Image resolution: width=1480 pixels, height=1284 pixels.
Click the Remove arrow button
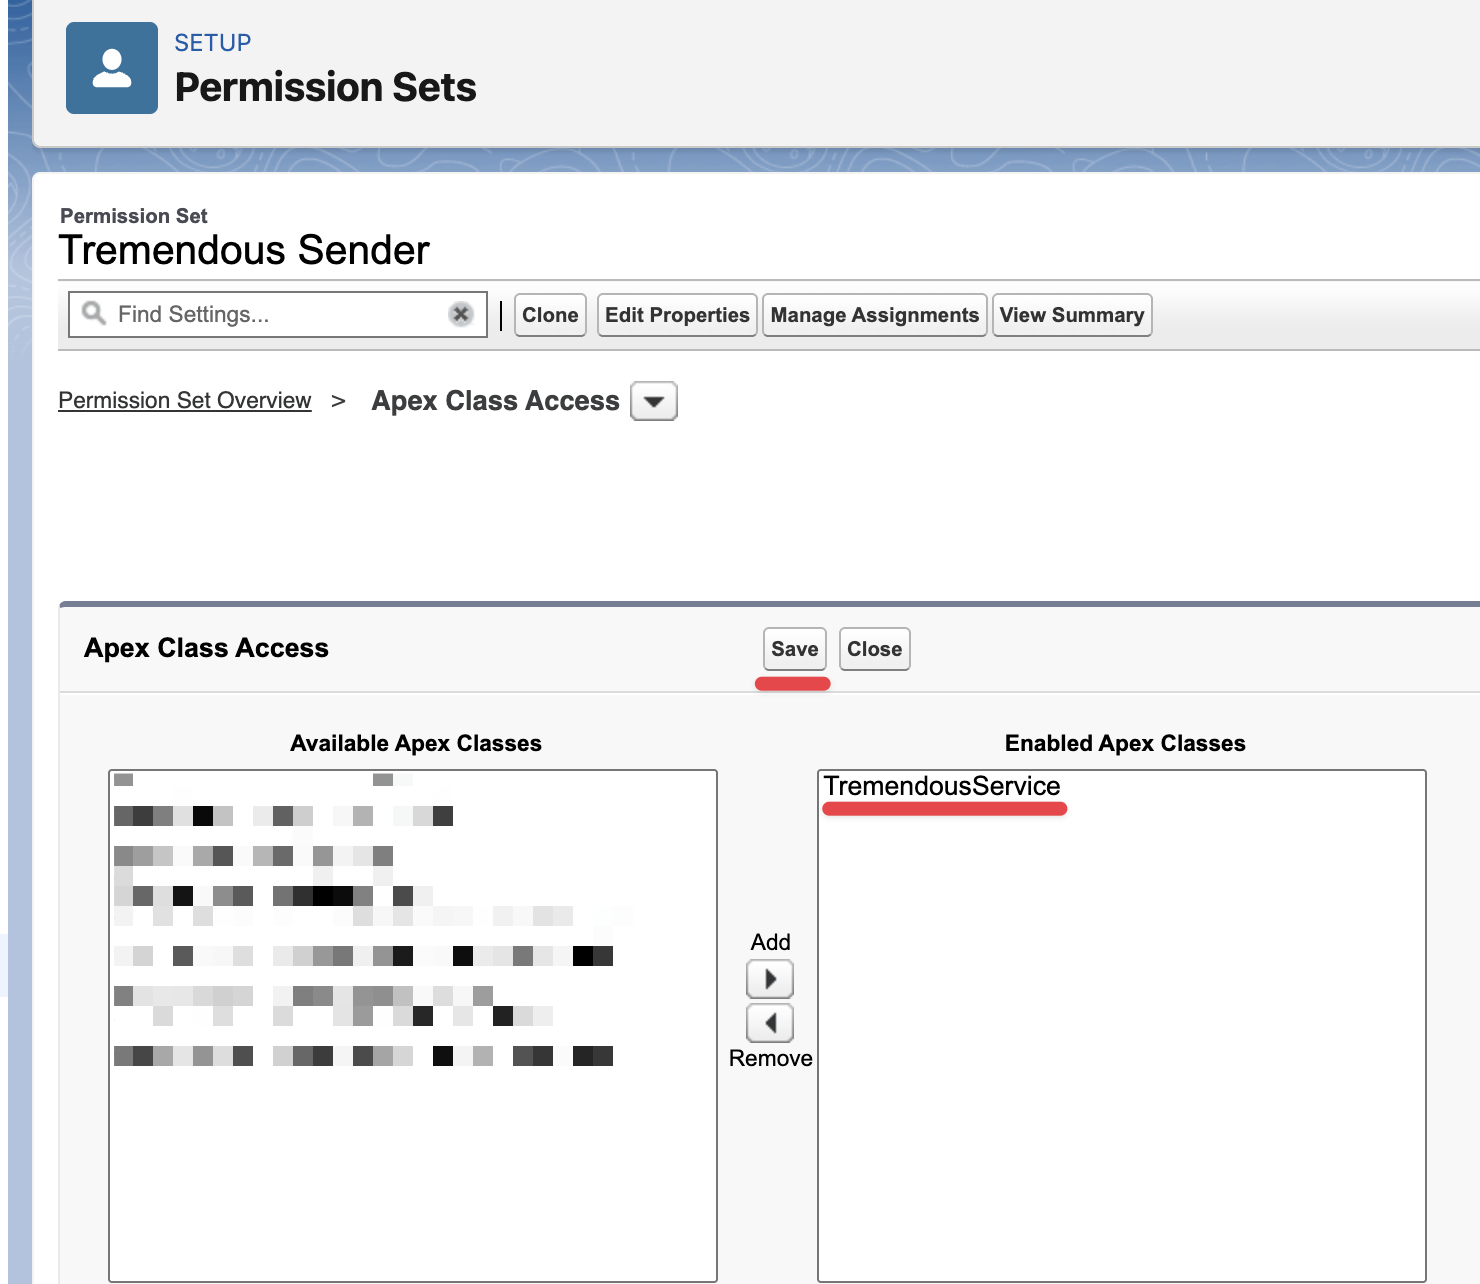[x=770, y=1023]
